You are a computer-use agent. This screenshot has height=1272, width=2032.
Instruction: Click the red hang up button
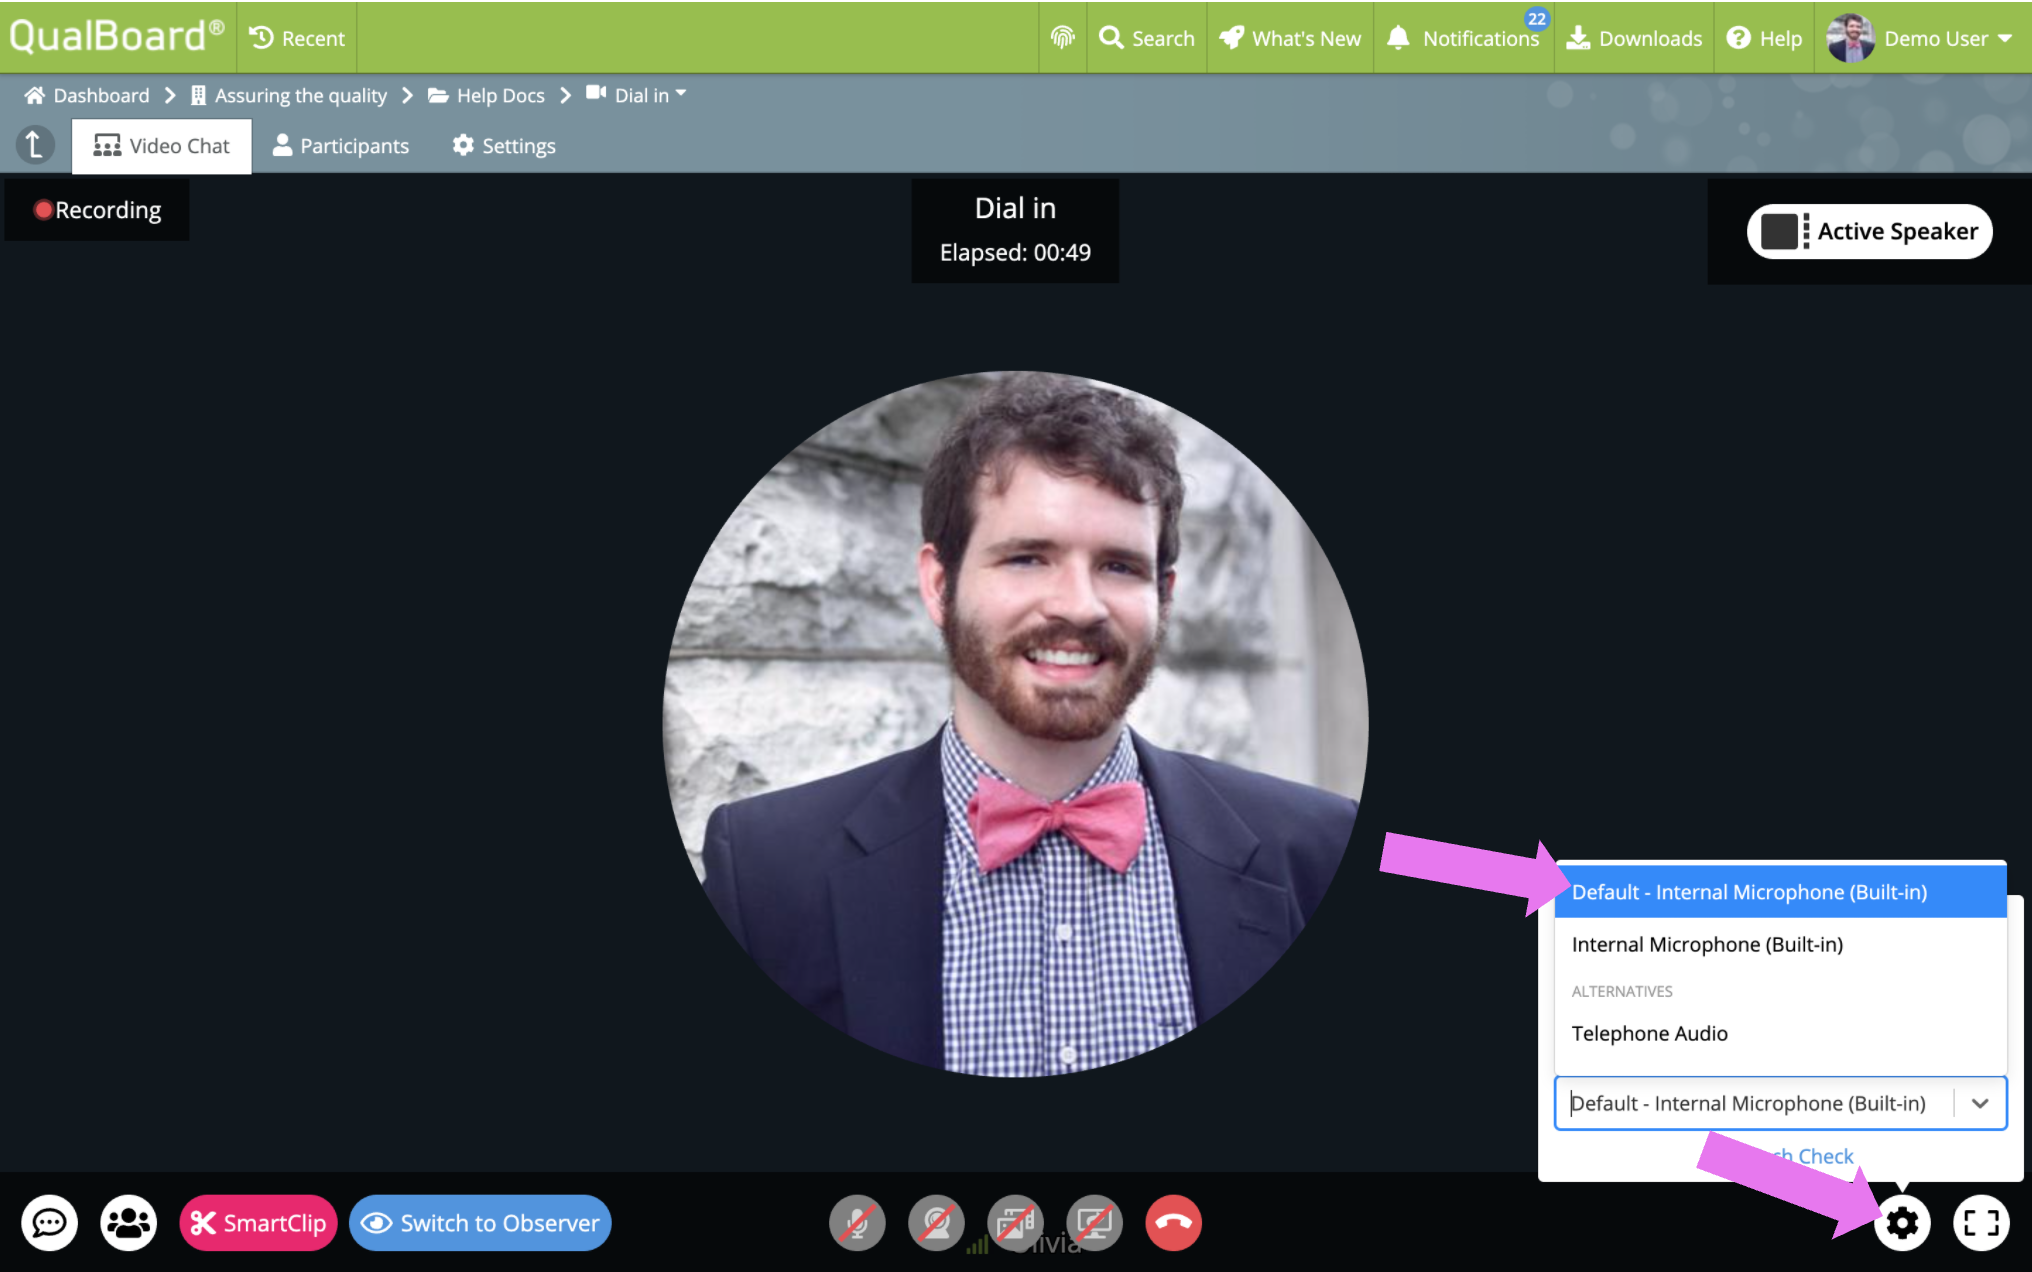[1173, 1222]
